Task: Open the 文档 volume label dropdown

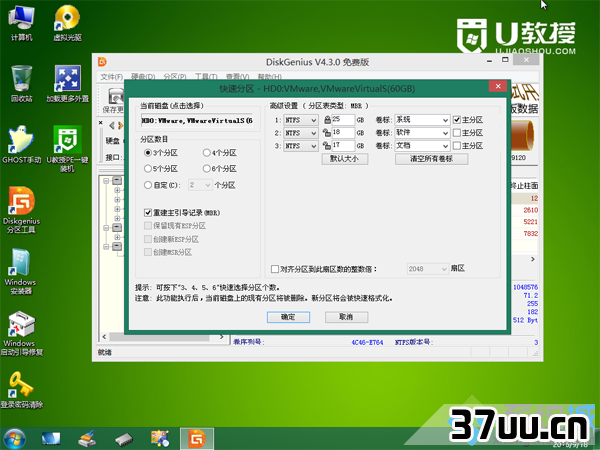Action: (422, 146)
